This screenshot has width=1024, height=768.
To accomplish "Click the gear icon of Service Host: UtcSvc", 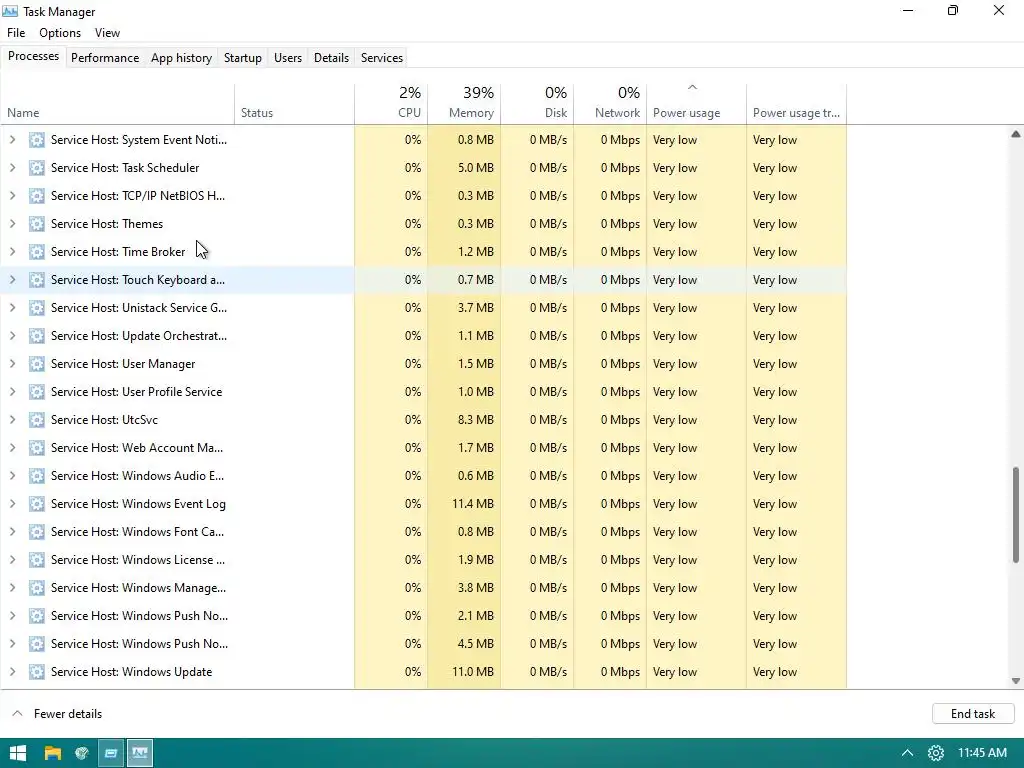I will point(37,420).
